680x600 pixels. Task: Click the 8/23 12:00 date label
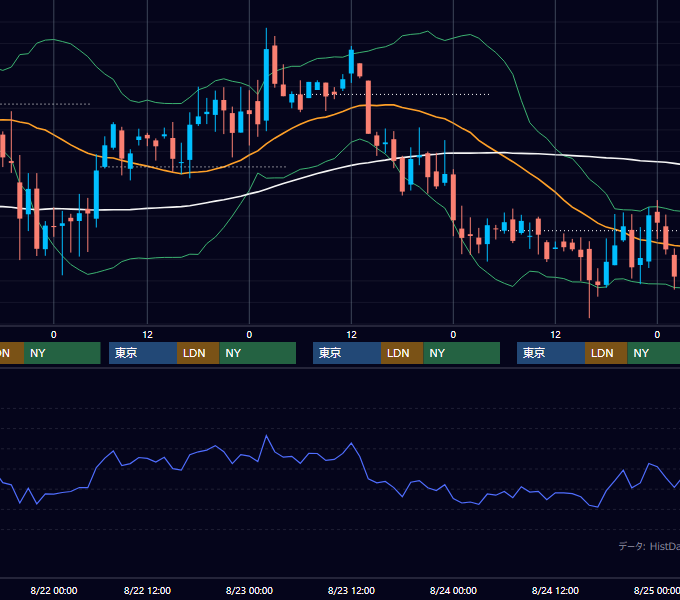click(351, 590)
